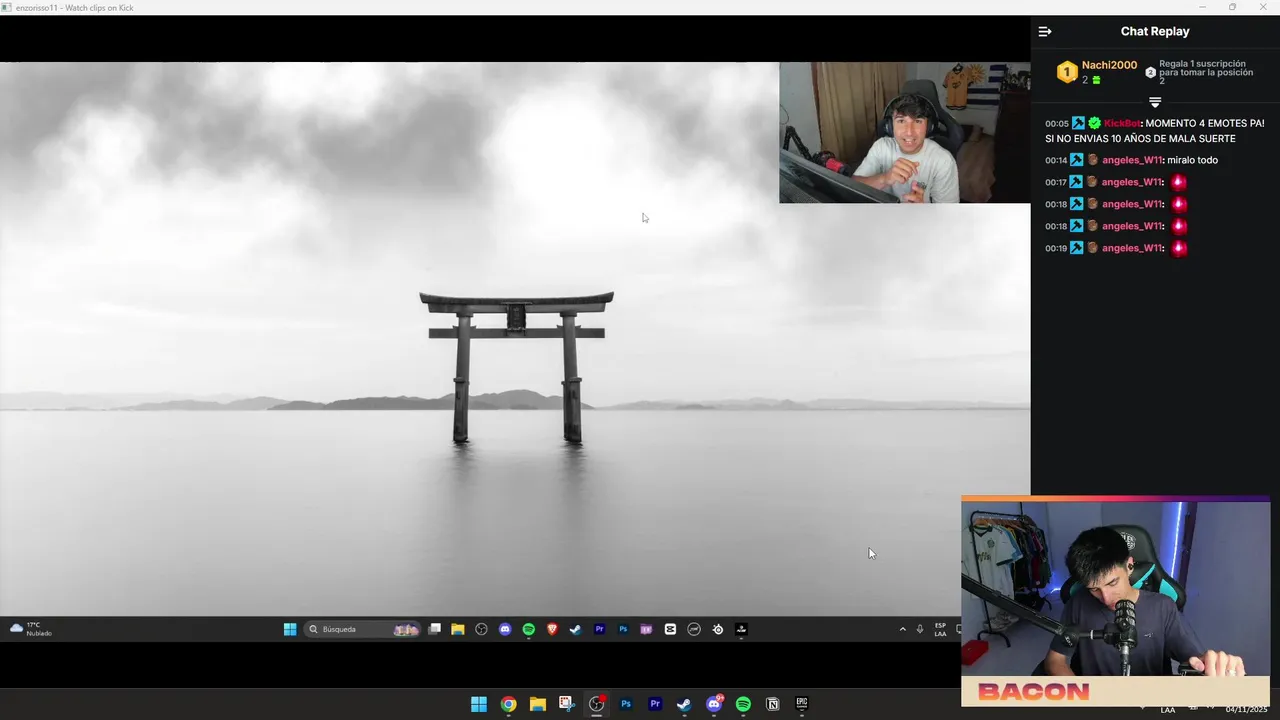Jump to the 00:14 chat timestamp
This screenshot has height=720, width=1280.
click(1057, 160)
